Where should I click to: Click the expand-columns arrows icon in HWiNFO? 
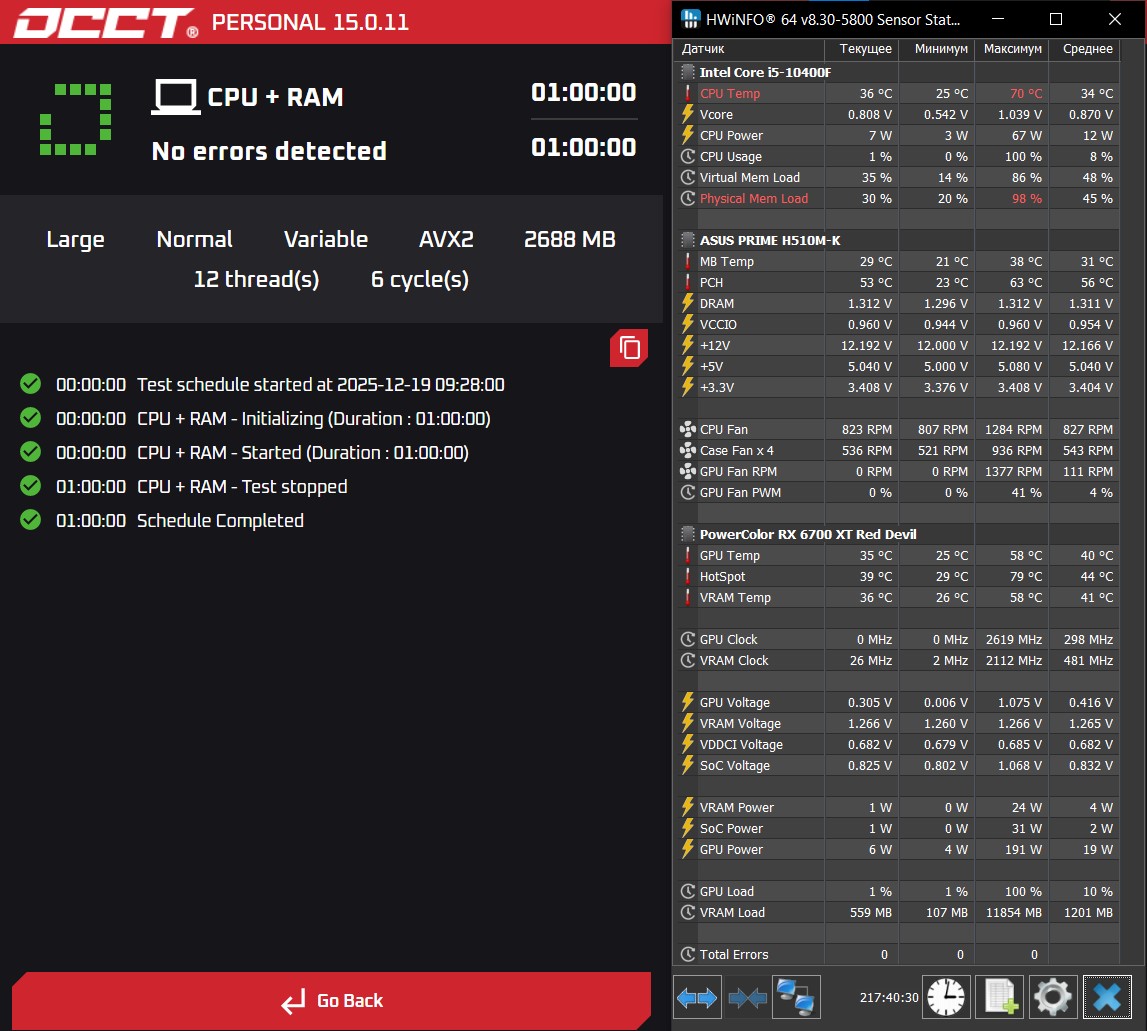click(697, 997)
